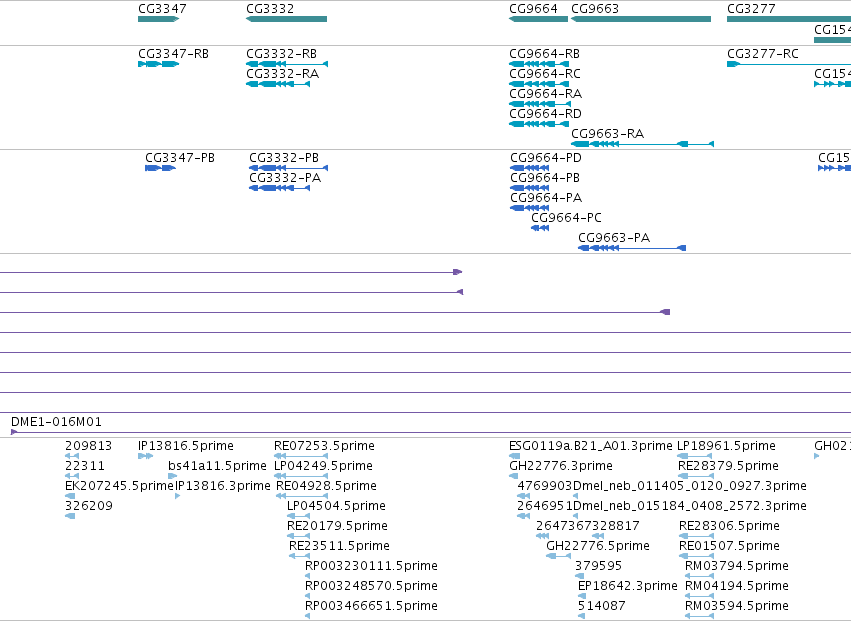Select EST RP003466651.5prime

tap(308, 616)
